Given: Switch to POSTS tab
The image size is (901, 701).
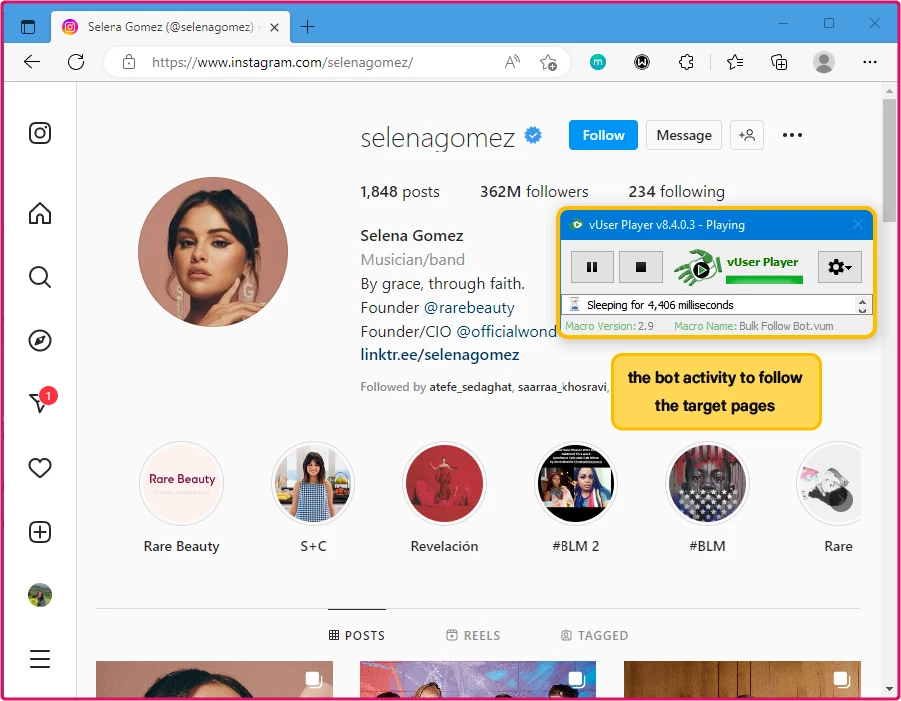Looking at the screenshot, I should (357, 635).
